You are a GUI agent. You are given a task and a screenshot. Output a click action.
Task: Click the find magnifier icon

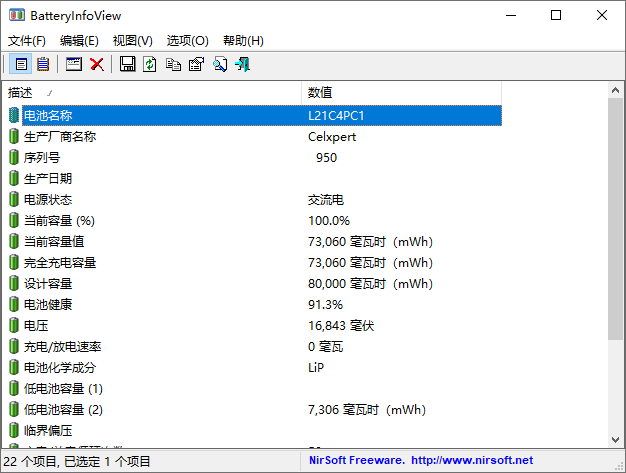pyautogui.click(x=219, y=64)
